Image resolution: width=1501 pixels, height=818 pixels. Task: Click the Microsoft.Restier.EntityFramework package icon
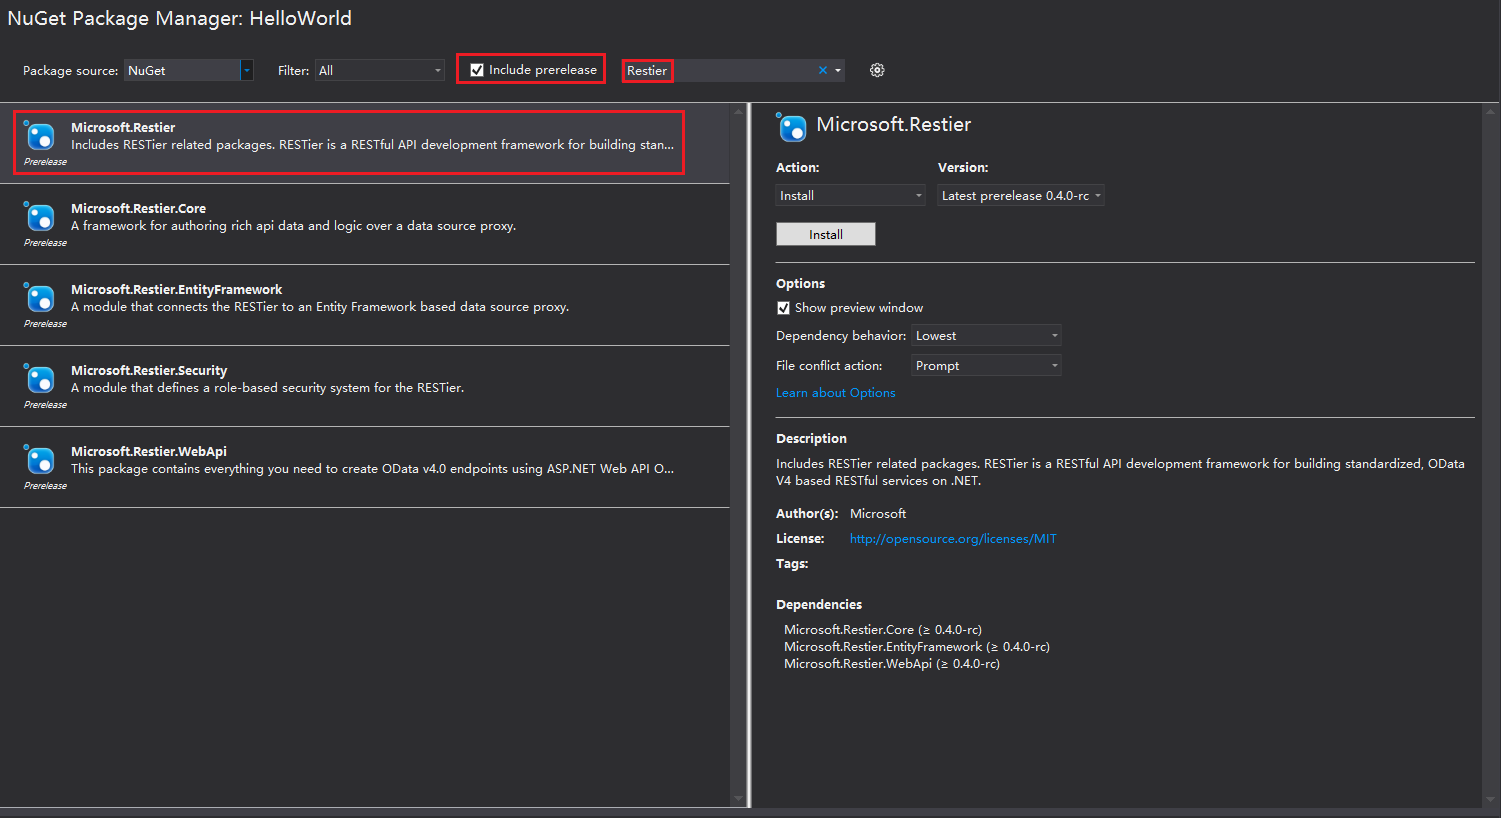[40, 298]
